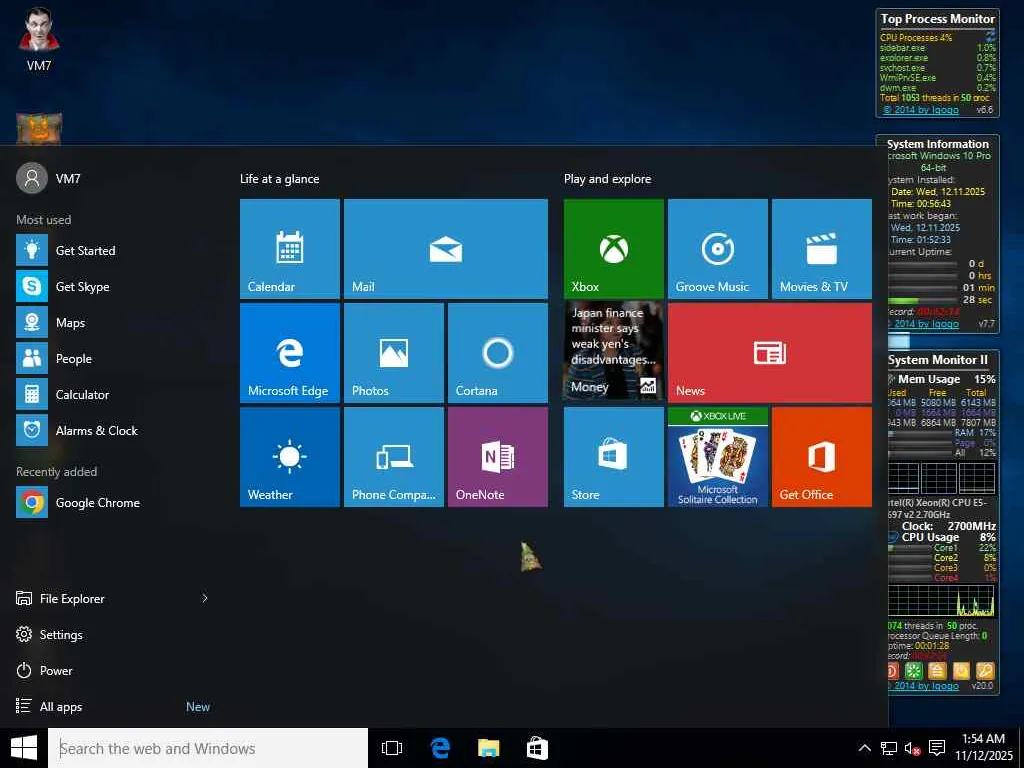Click Igogo link in System Information gadget

coord(923,323)
